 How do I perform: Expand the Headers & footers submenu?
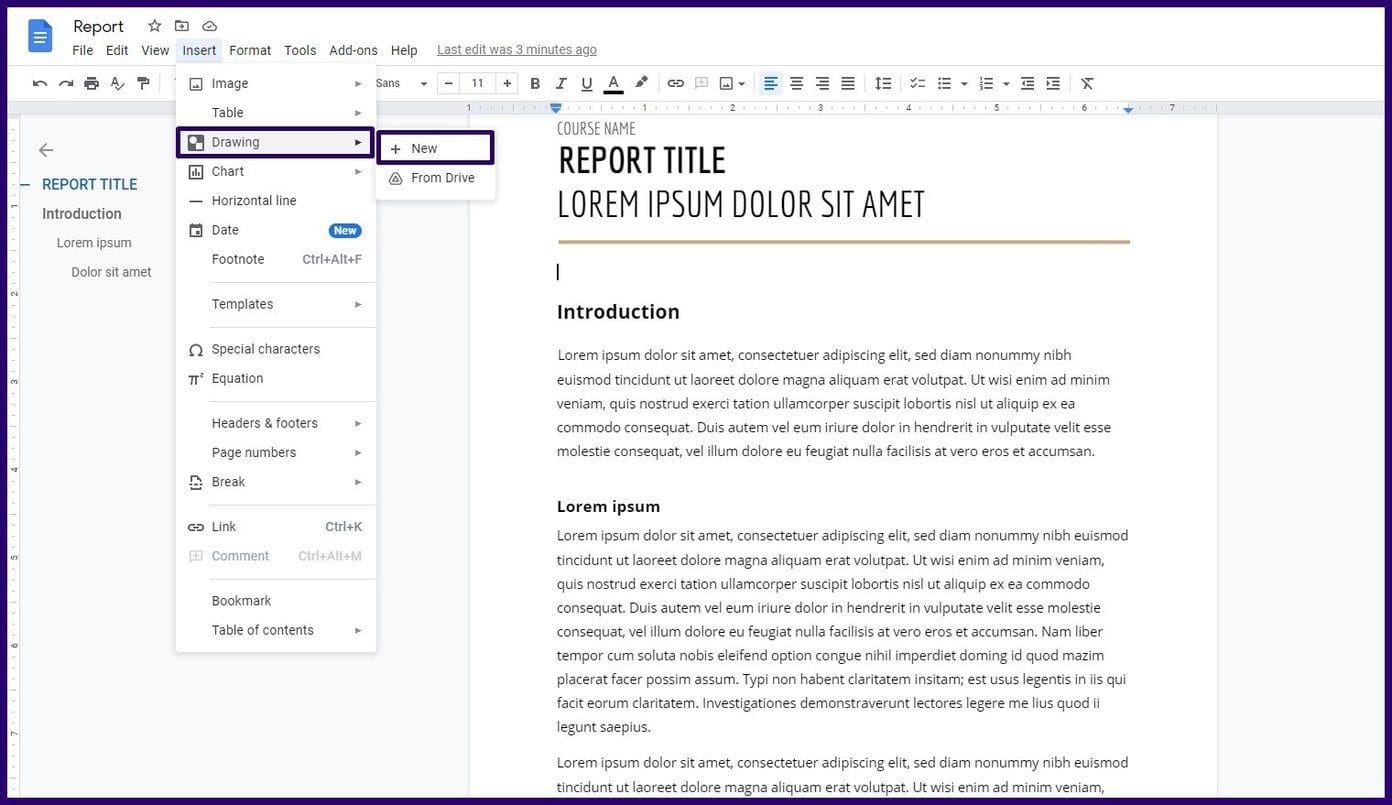[x=275, y=423]
